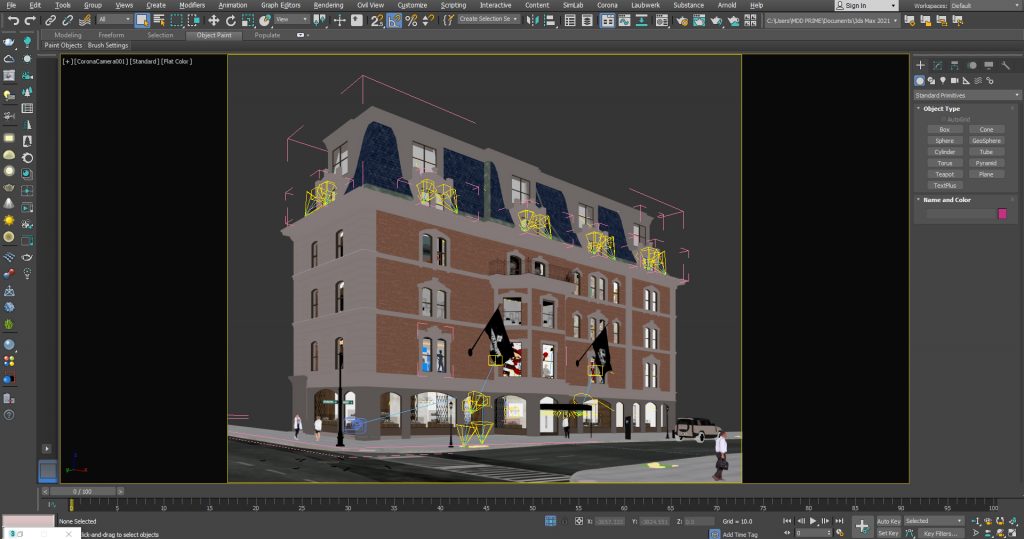Select the Link tool (chain icon)
This screenshot has height=539, width=1024.
pyautogui.click(x=50, y=20)
